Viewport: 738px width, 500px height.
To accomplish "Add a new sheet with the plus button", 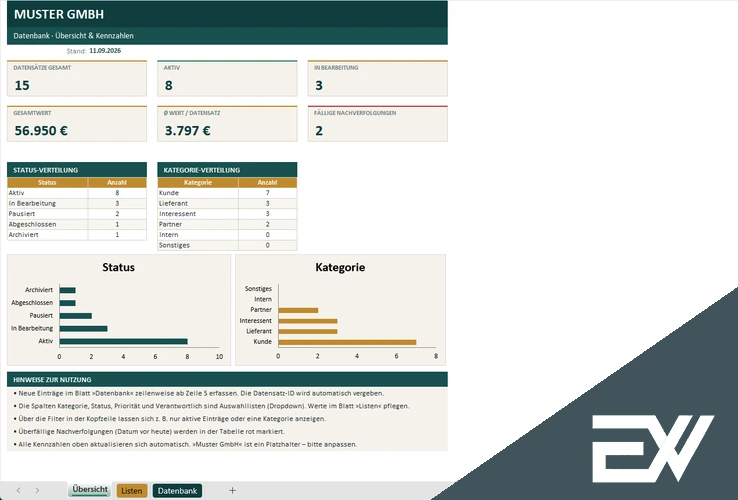I will coord(233,491).
